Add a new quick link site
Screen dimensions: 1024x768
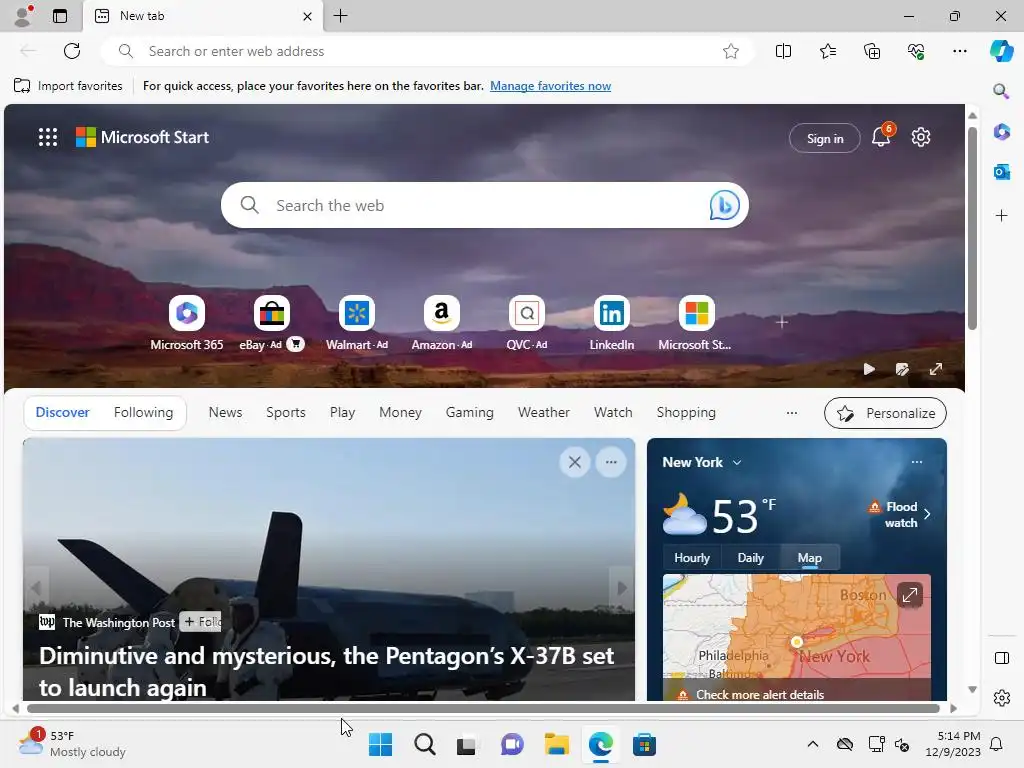[782, 322]
